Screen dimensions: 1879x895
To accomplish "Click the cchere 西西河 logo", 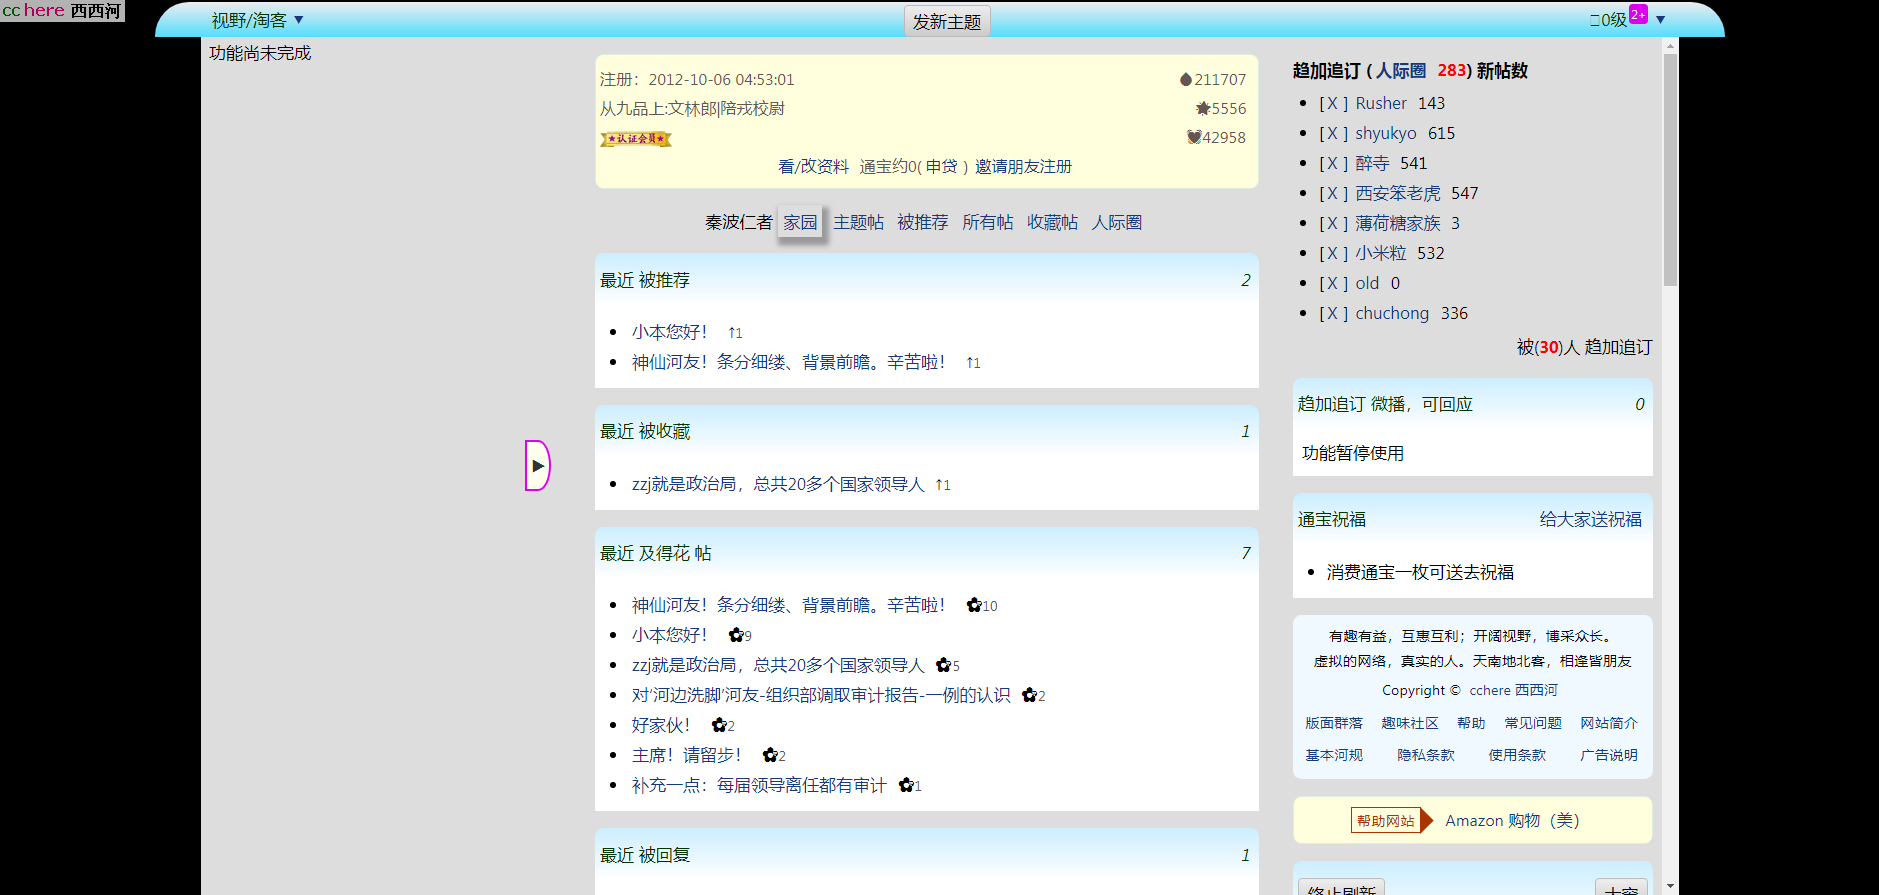I will click(62, 11).
